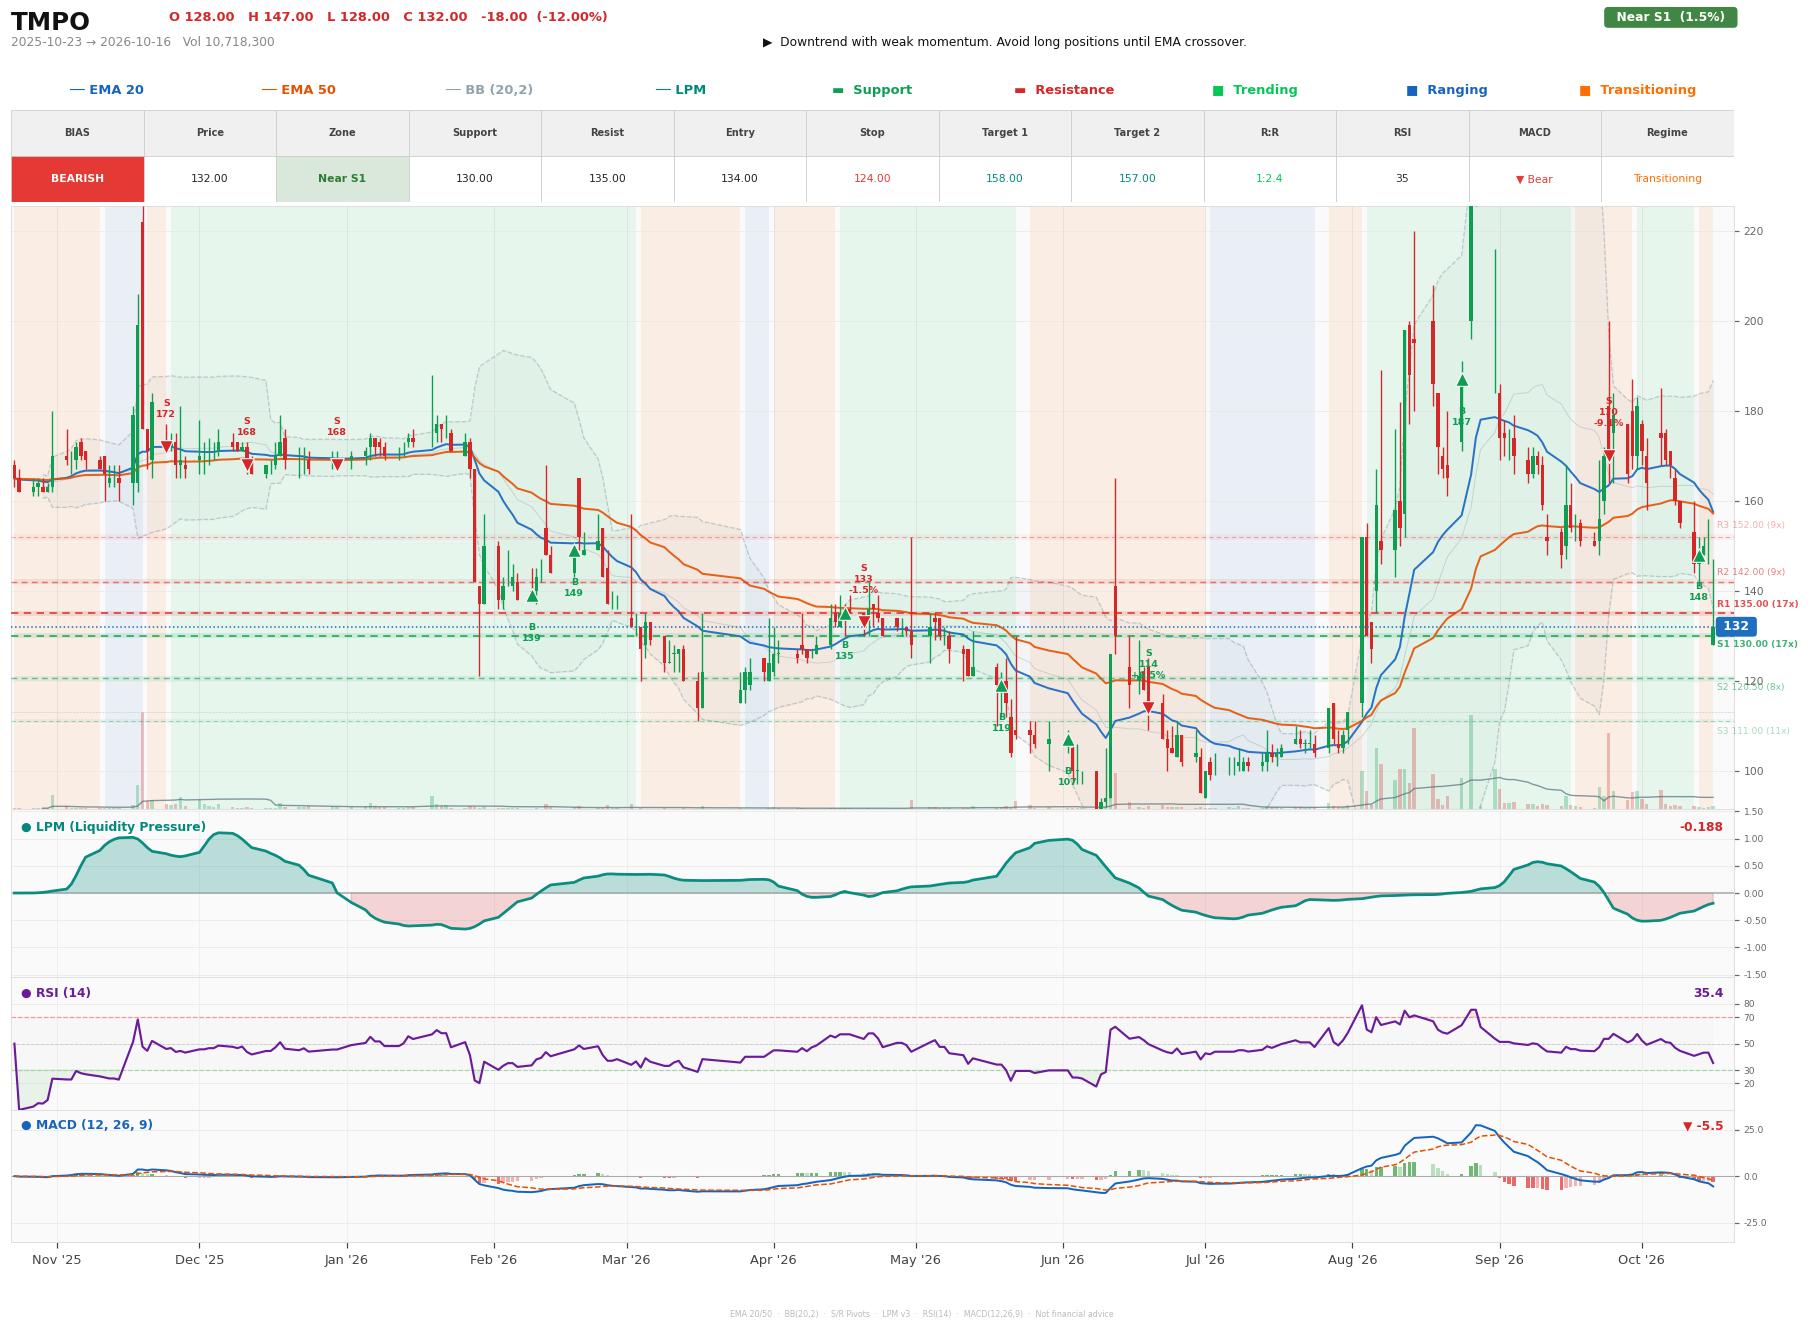Image resolution: width=1809 pixels, height=1330 pixels.
Task: Click the blue Ranging regime swatch
Action: pos(1412,90)
